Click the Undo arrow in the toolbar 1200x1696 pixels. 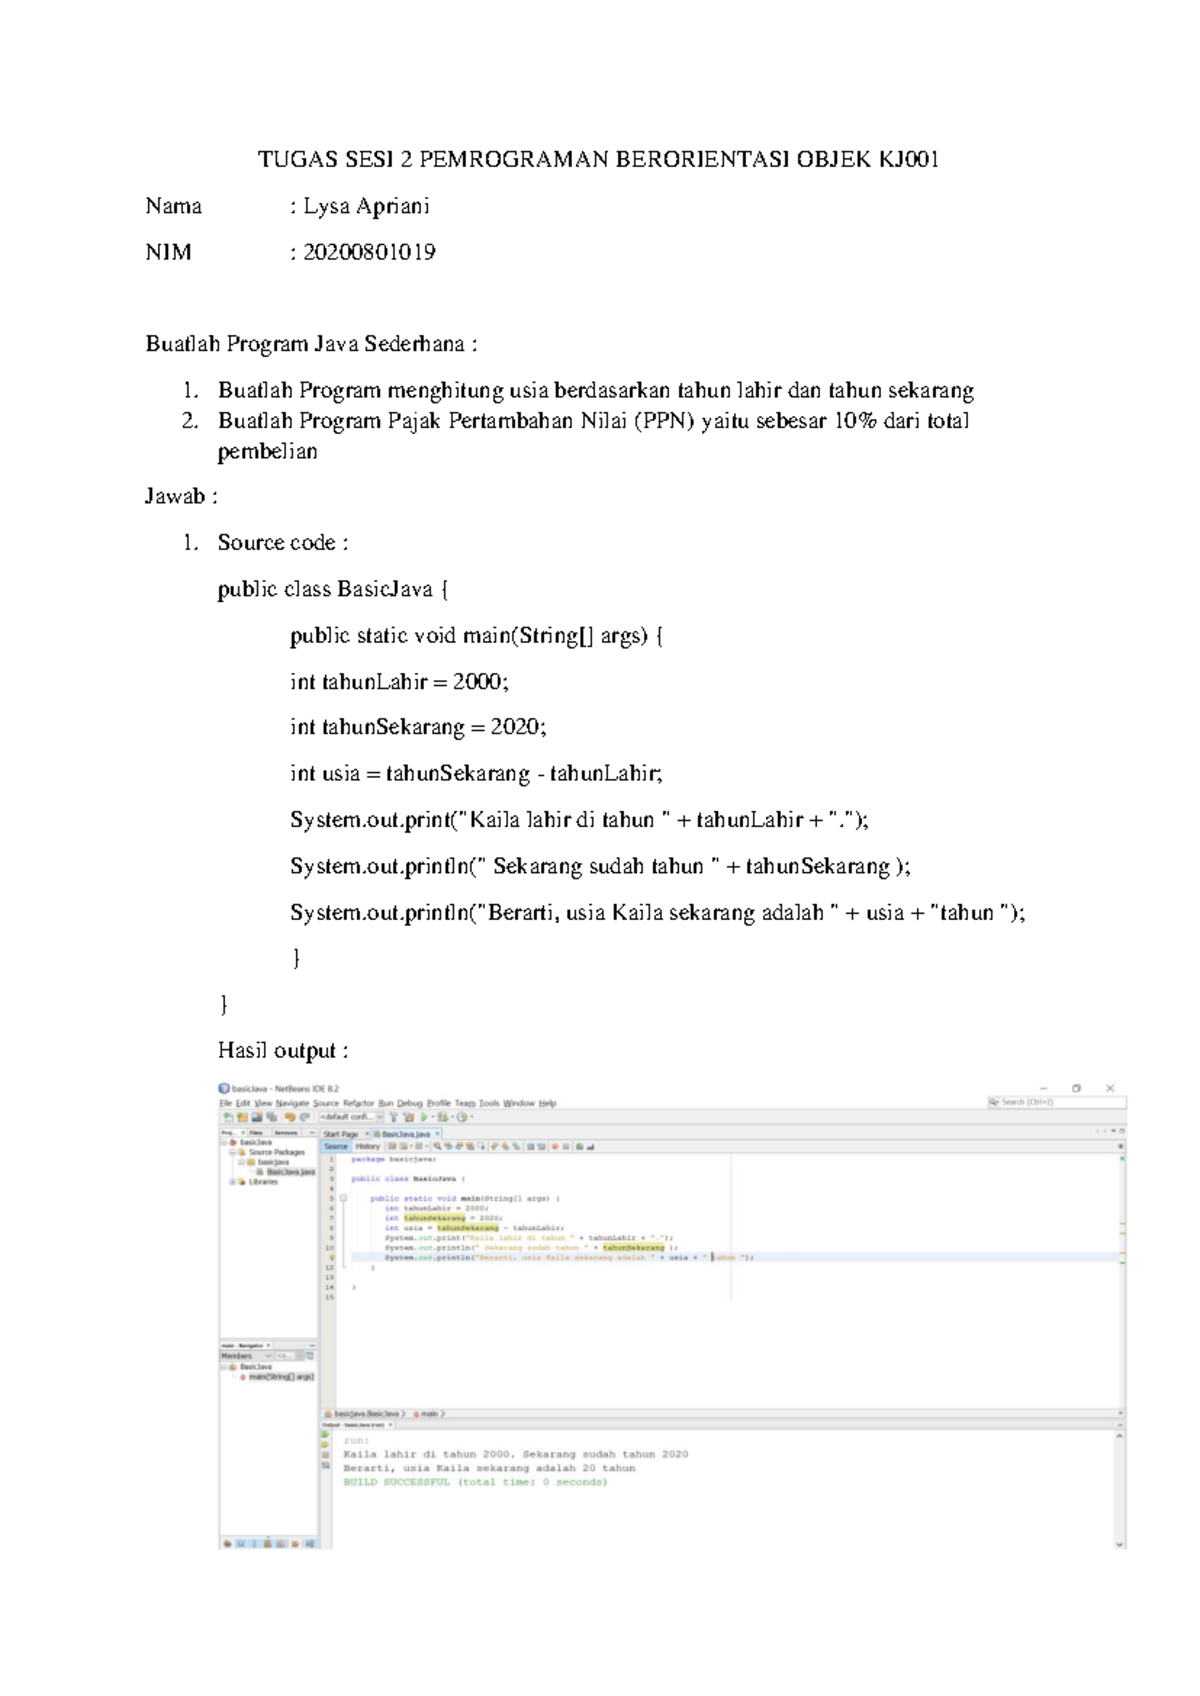290,1117
